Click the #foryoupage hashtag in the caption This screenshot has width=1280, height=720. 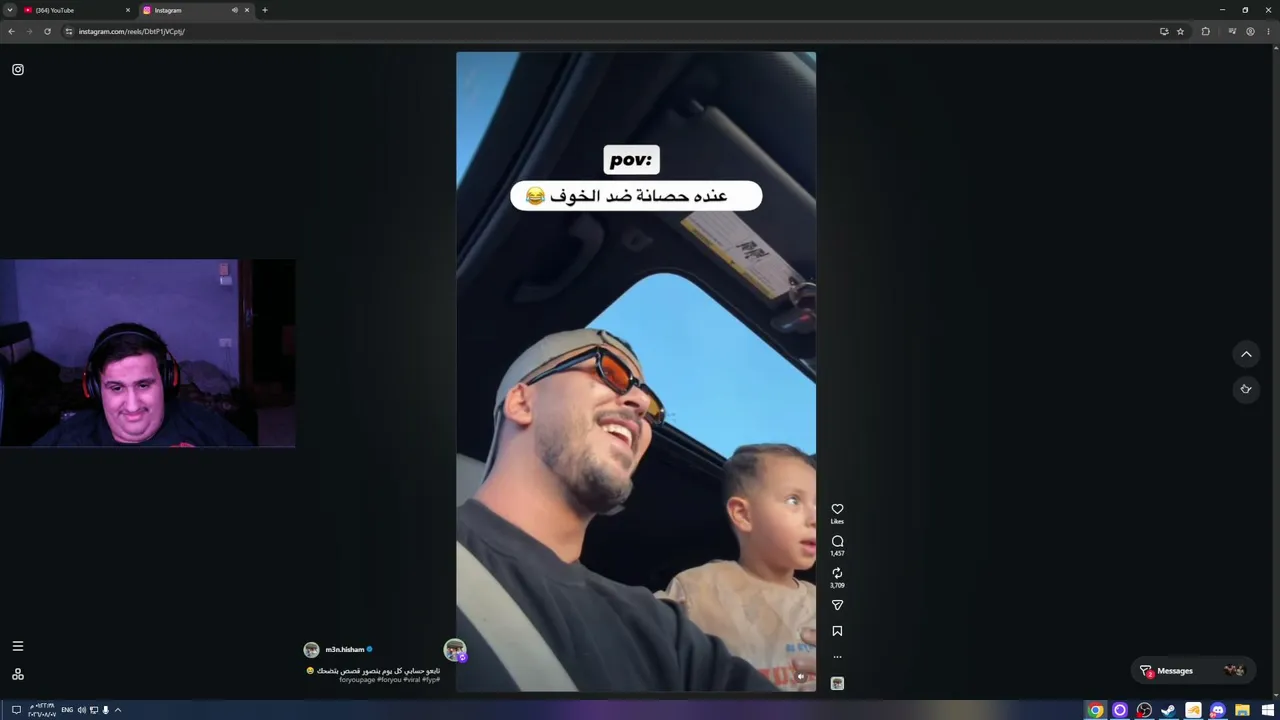click(x=358, y=680)
